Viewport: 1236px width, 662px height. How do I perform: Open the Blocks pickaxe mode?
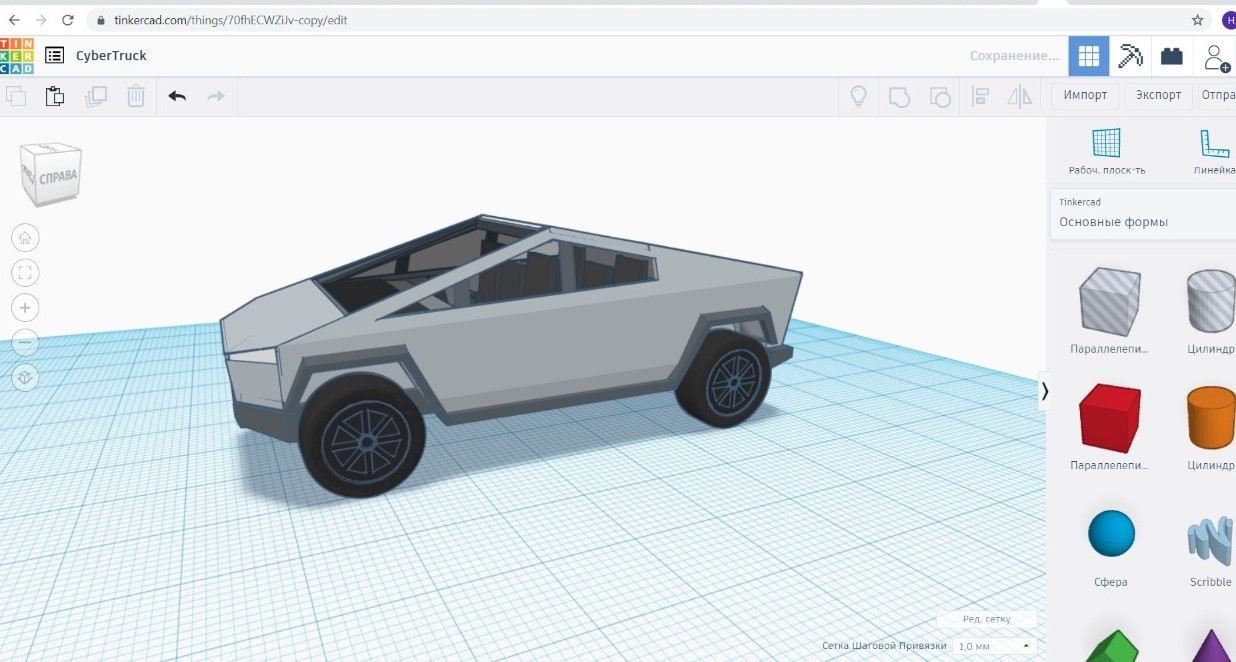pos(1130,56)
